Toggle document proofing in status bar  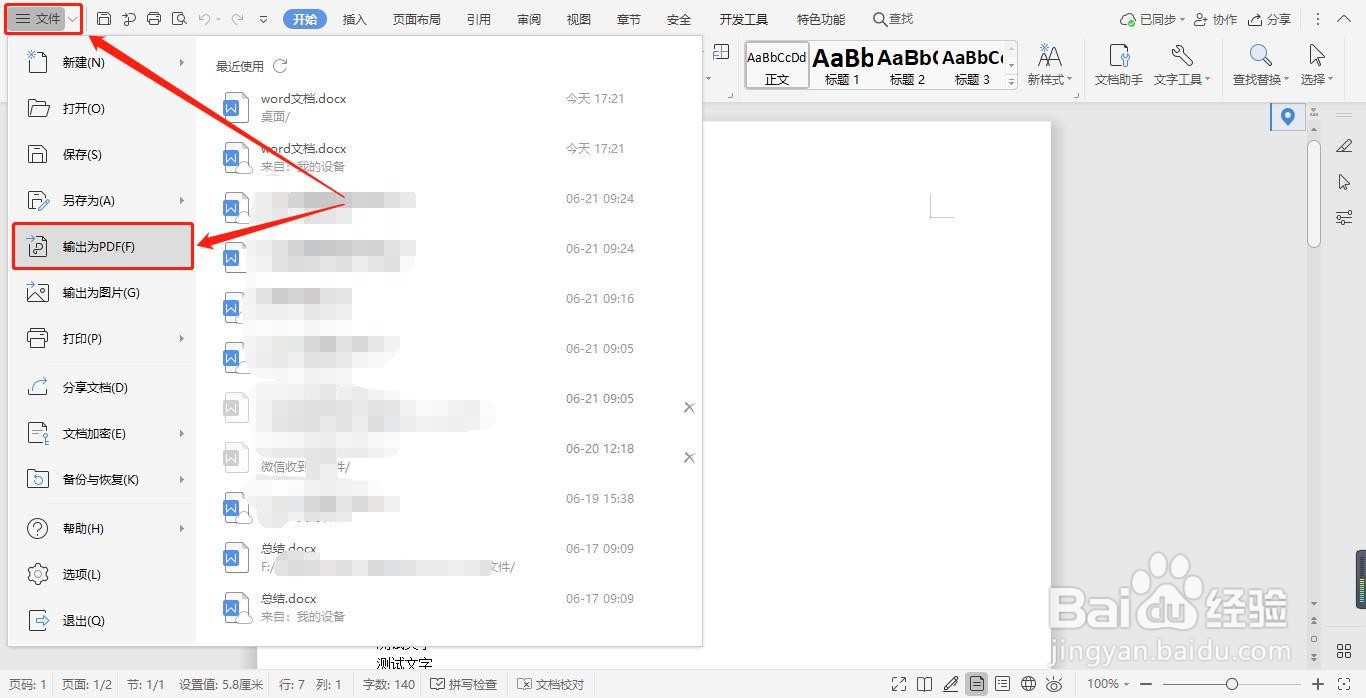[549, 684]
